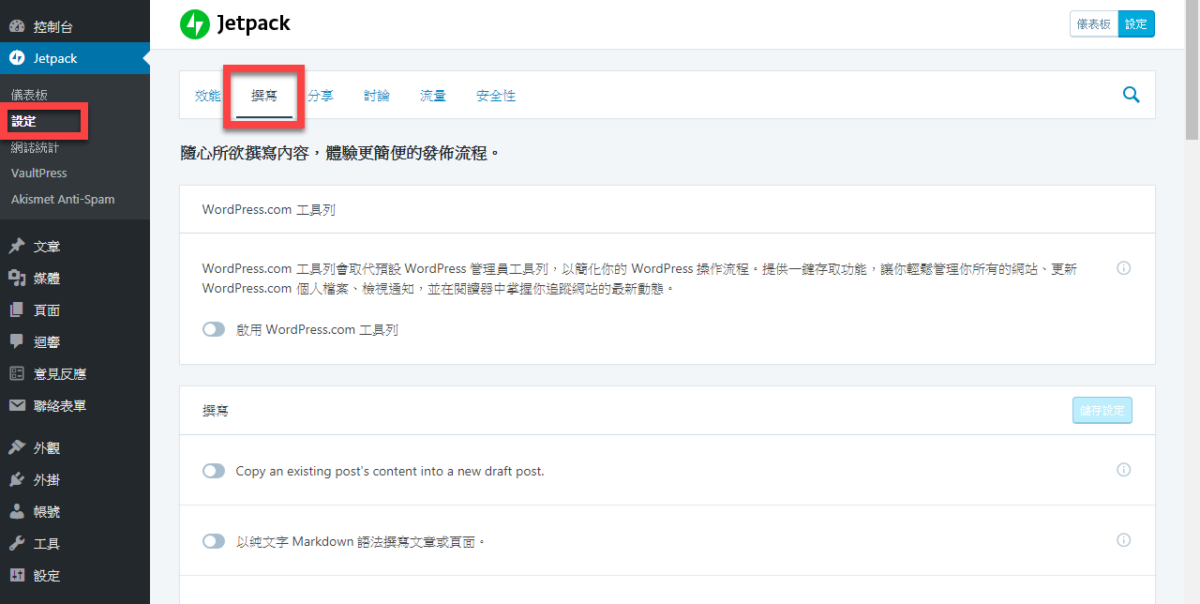This screenshot has width=1200, height=604.
Task: Show info for Markdown writing option
Action: pos(1123,541)
